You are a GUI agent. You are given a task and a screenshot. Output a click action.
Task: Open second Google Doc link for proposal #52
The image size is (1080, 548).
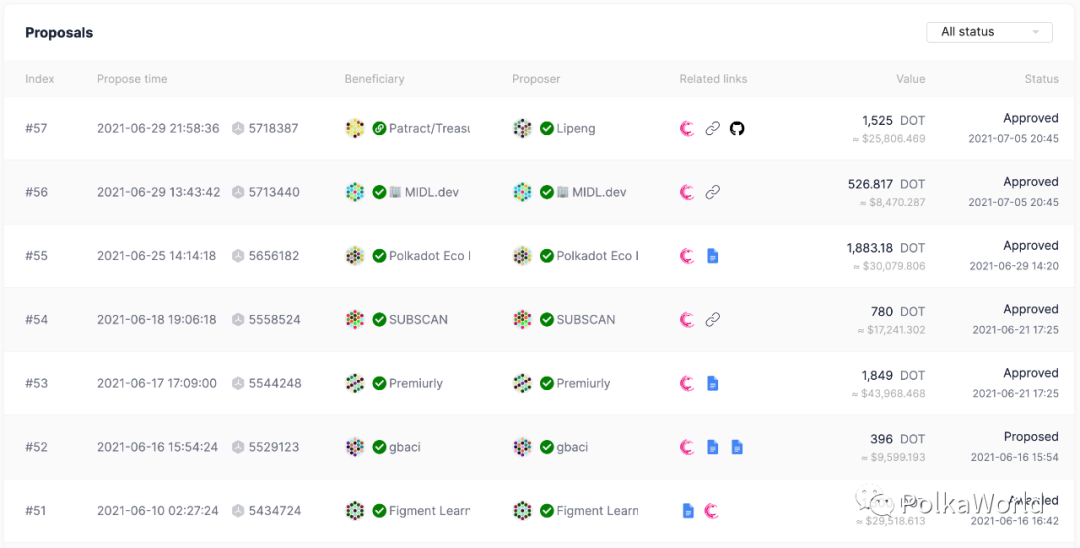coord(737,447)
